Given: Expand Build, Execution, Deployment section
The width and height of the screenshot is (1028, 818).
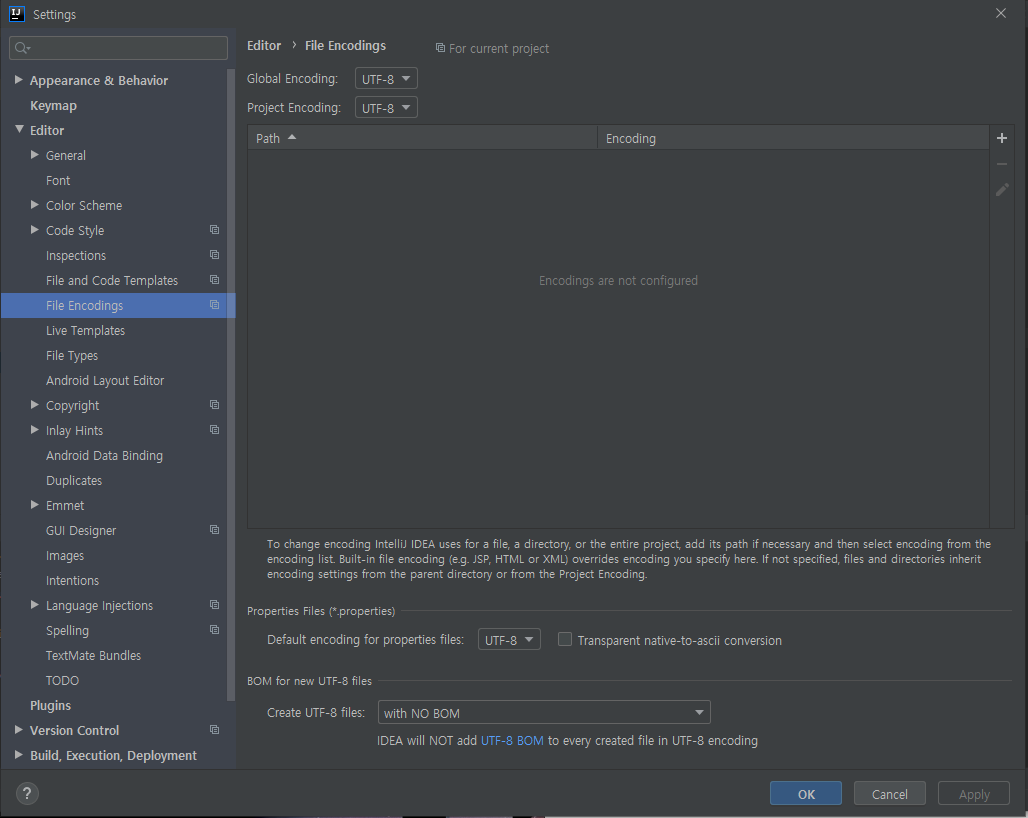Looking at the screenshot, I should [x=18, y=754].
